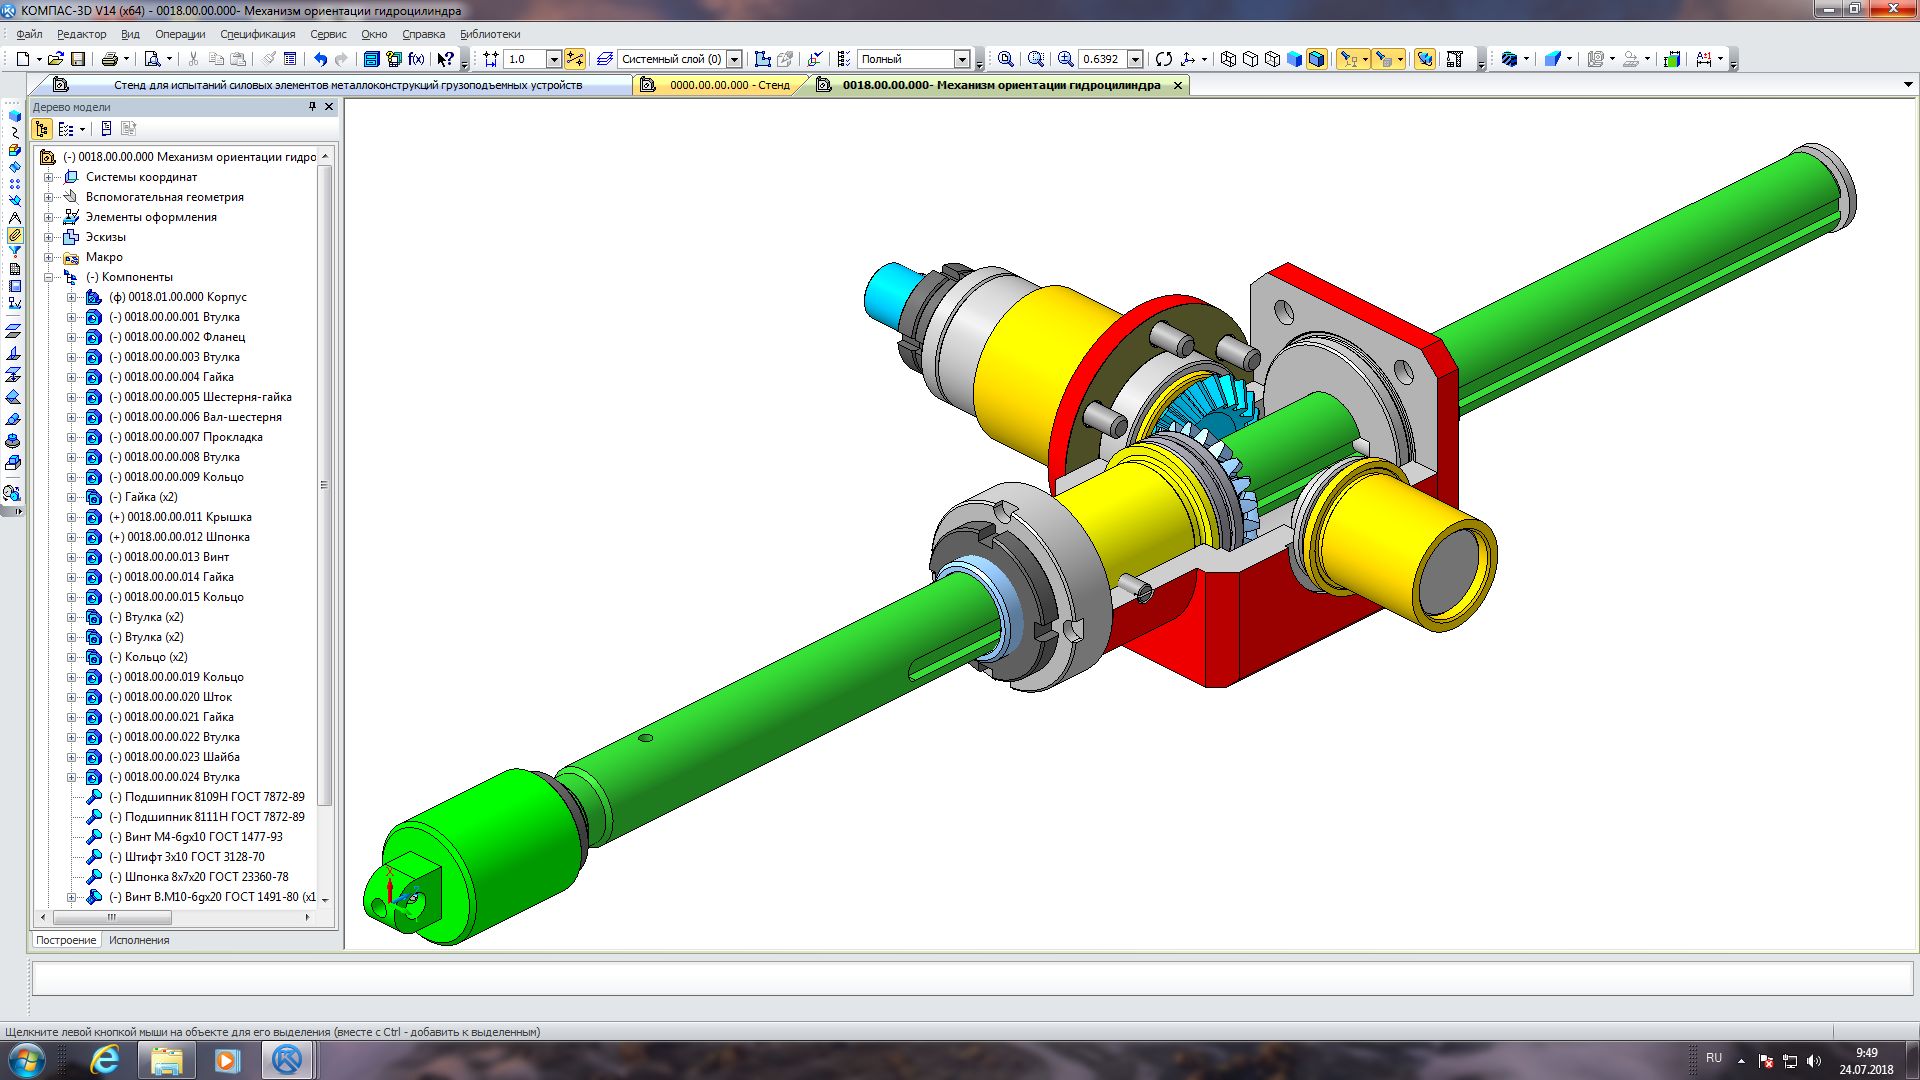Open the Системный слой layer dropdown
Screen dimensions: 1920x1080
[x=734, y=60]
